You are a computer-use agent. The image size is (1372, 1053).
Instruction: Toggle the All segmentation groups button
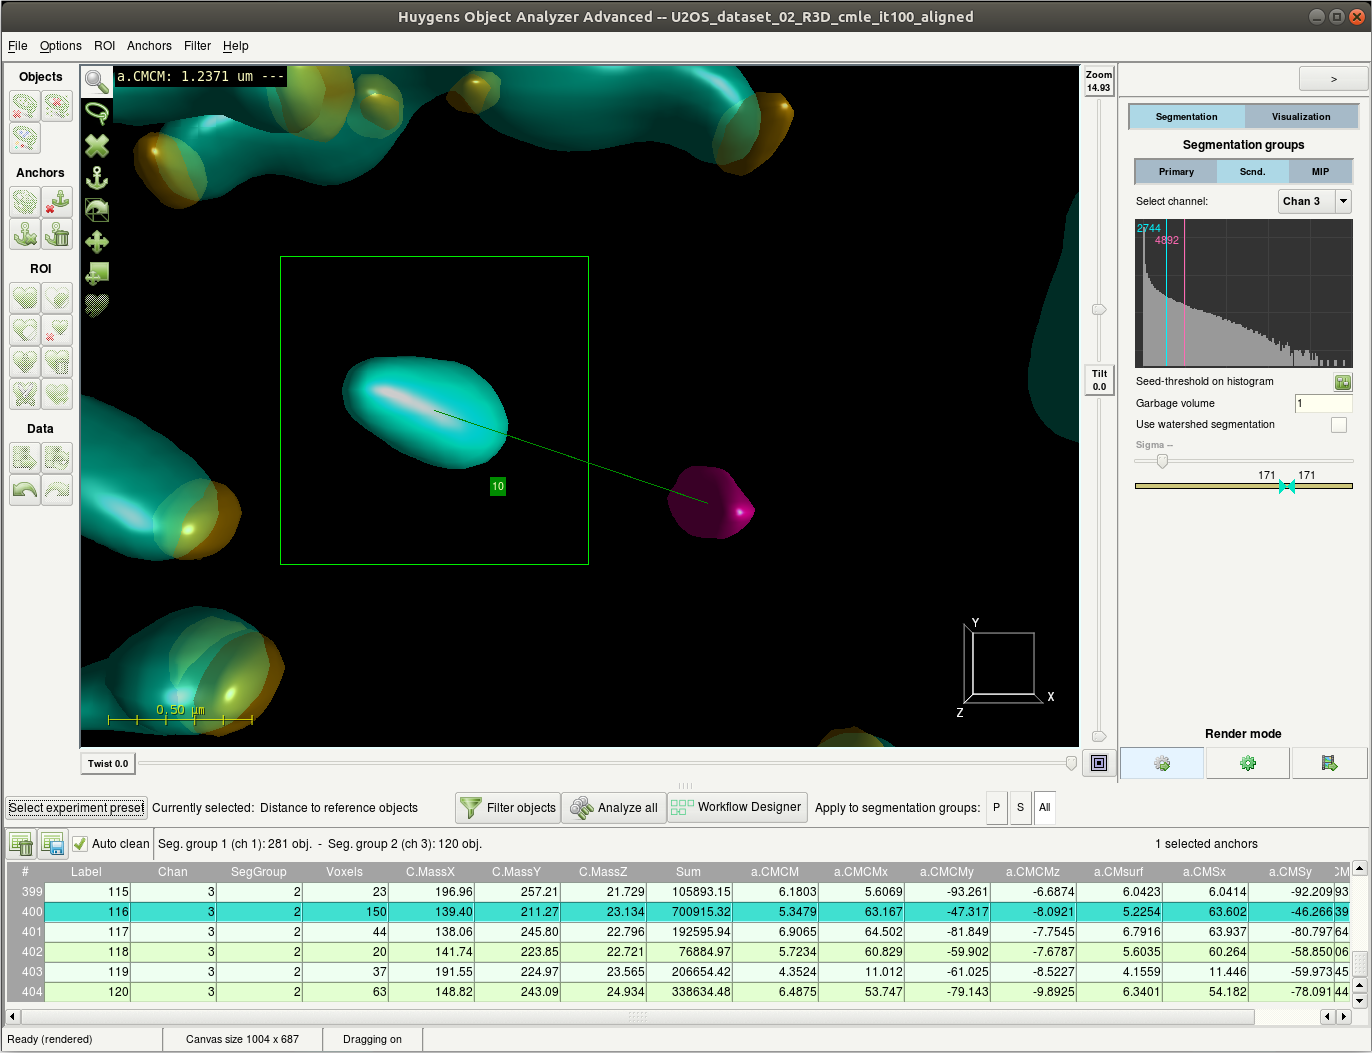1044,808
